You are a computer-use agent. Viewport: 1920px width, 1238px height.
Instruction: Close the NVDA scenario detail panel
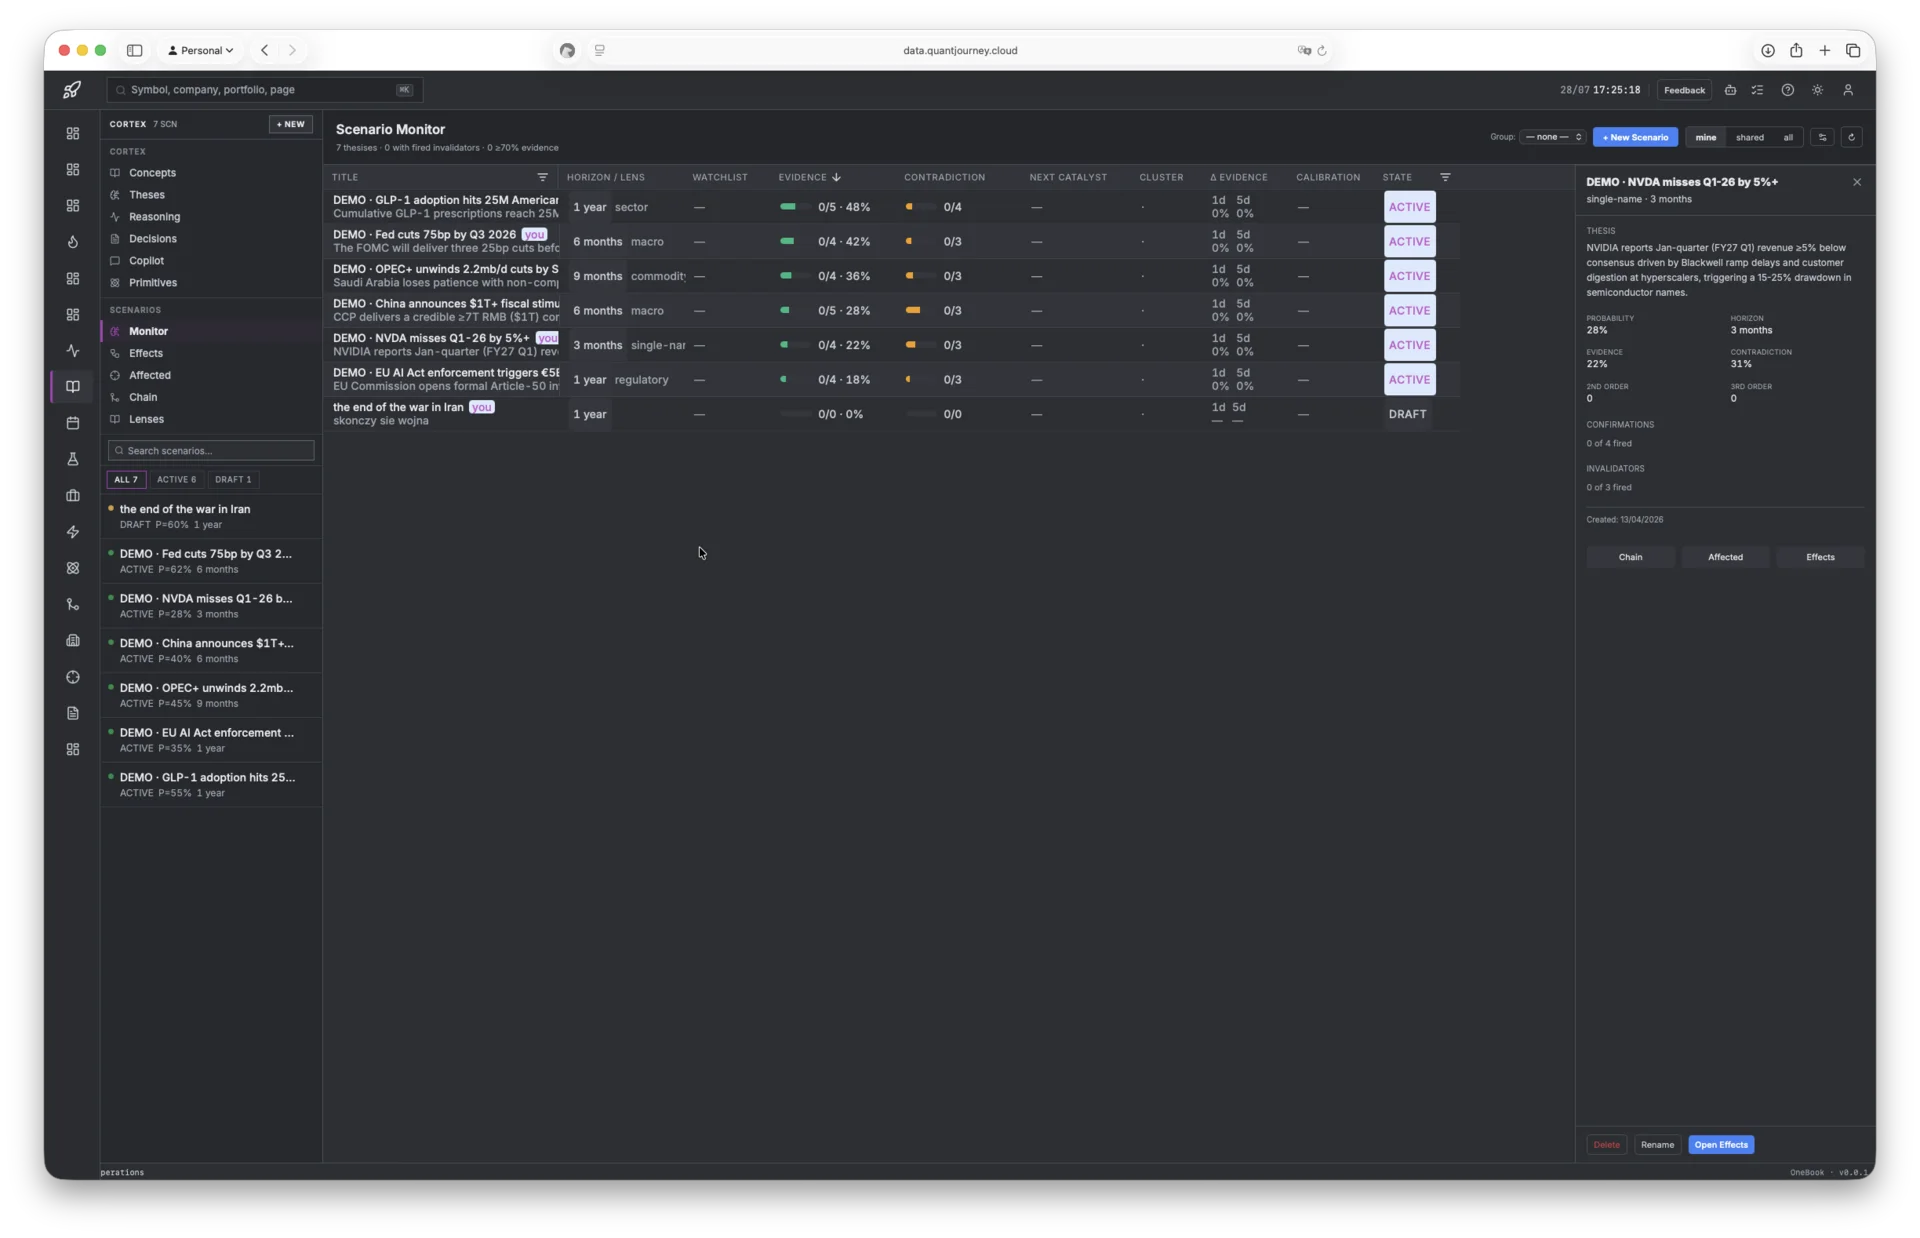(x=1857, y=182)
